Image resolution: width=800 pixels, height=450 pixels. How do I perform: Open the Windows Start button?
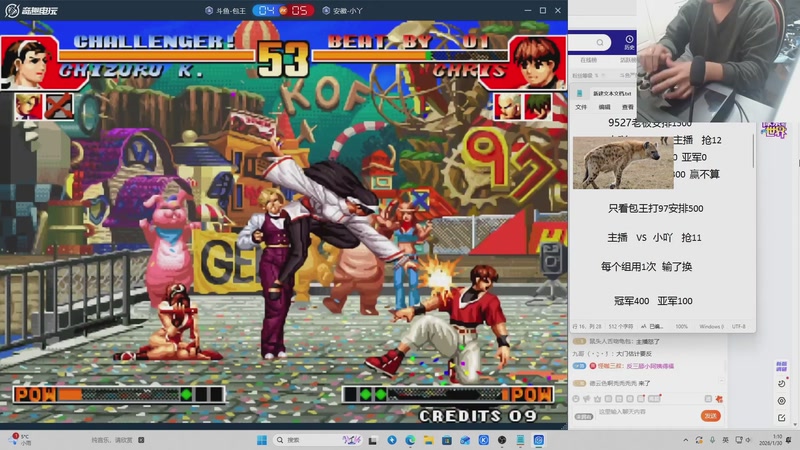tap(262, 440)
